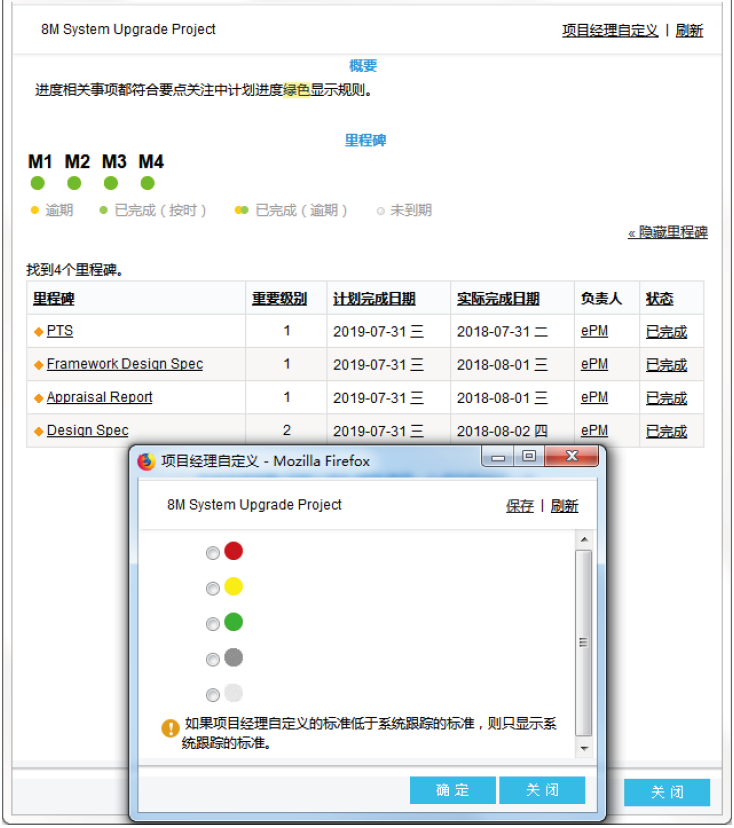Image resolution: width=734 pixels, height=828 pixels.
Task: Click 刷新 link in the main window header
Action: point(689,31)
